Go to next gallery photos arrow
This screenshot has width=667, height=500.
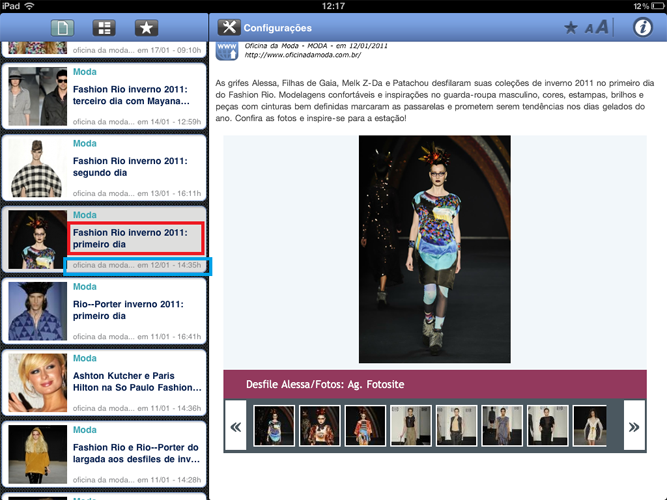point(634,426)
